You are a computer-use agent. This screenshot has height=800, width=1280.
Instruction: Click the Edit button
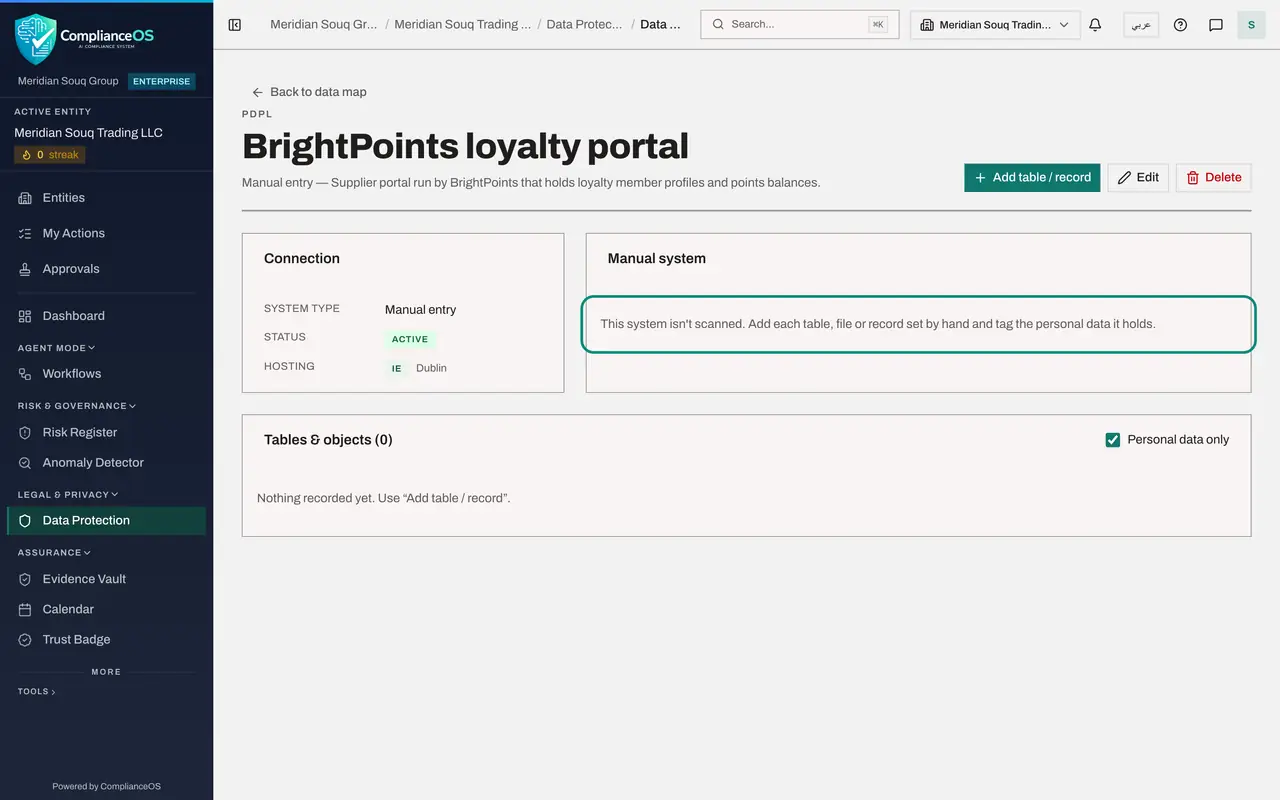coord(1138,177)
